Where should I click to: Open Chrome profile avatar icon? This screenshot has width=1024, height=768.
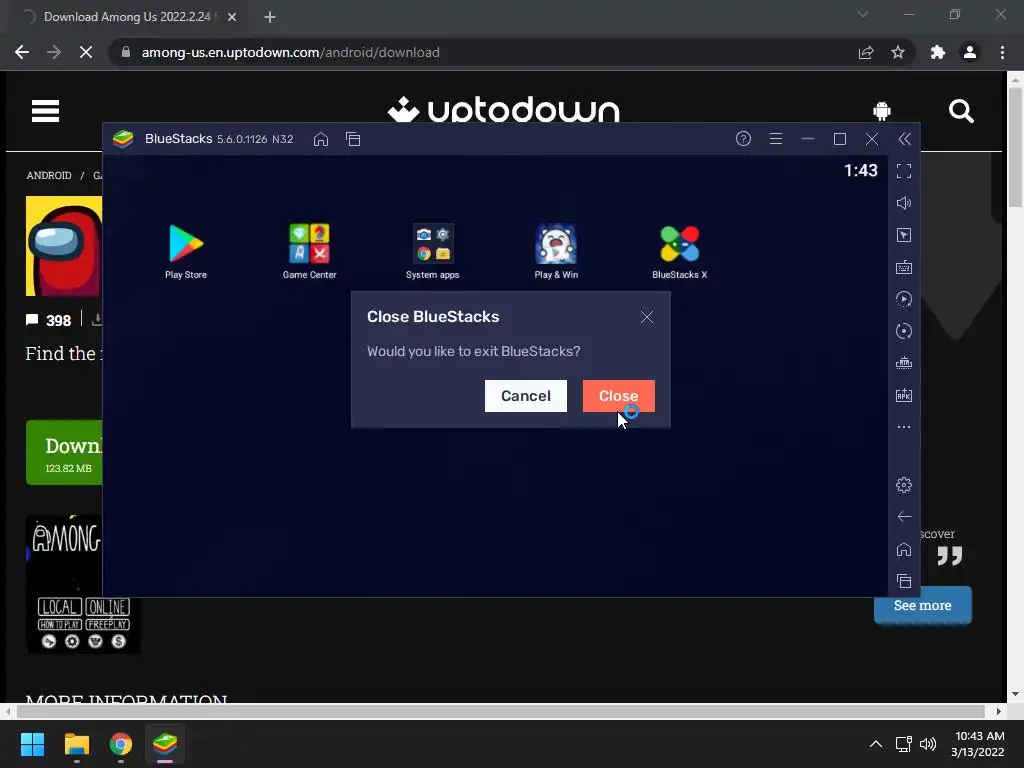point(970,52)
